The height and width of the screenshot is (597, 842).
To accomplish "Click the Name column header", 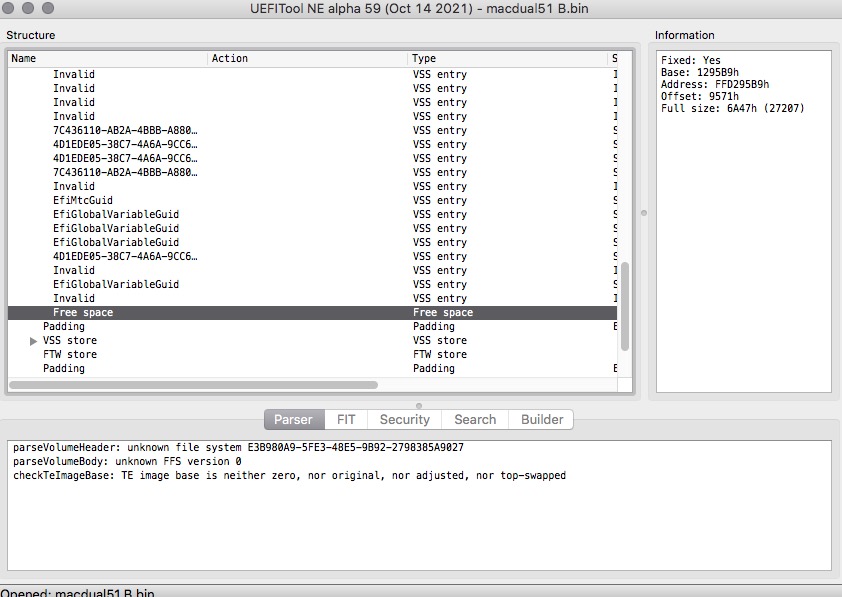I will tap(107, 59).
